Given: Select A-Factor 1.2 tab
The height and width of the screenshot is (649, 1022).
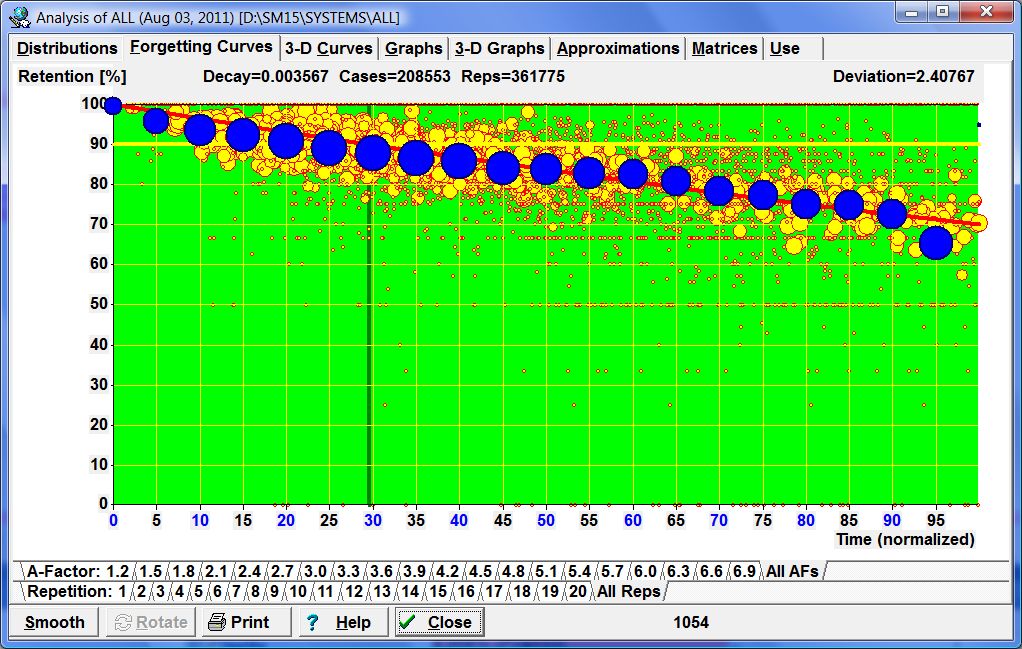Looking at the screenshot, I should [x=118, y=571].
